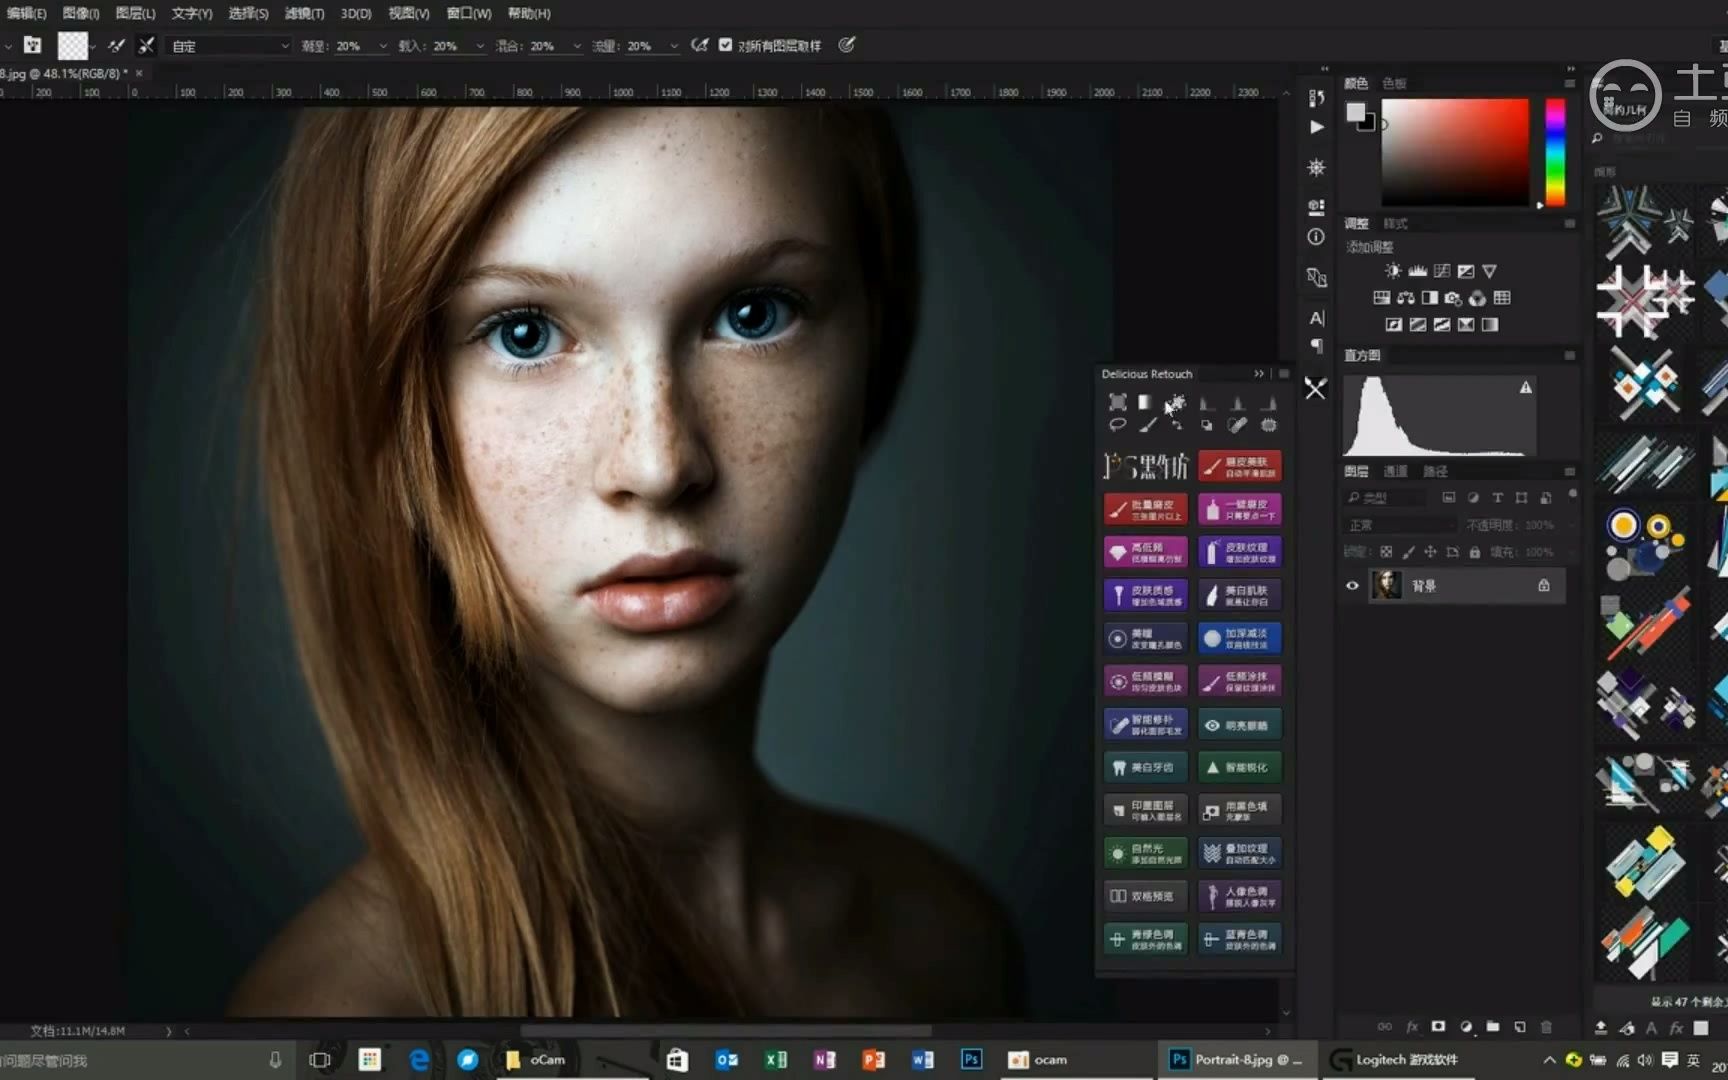Open the Info panel icon
Image resolution: width=1728 pixels, height=1080 pixels.
point(1316,237)
